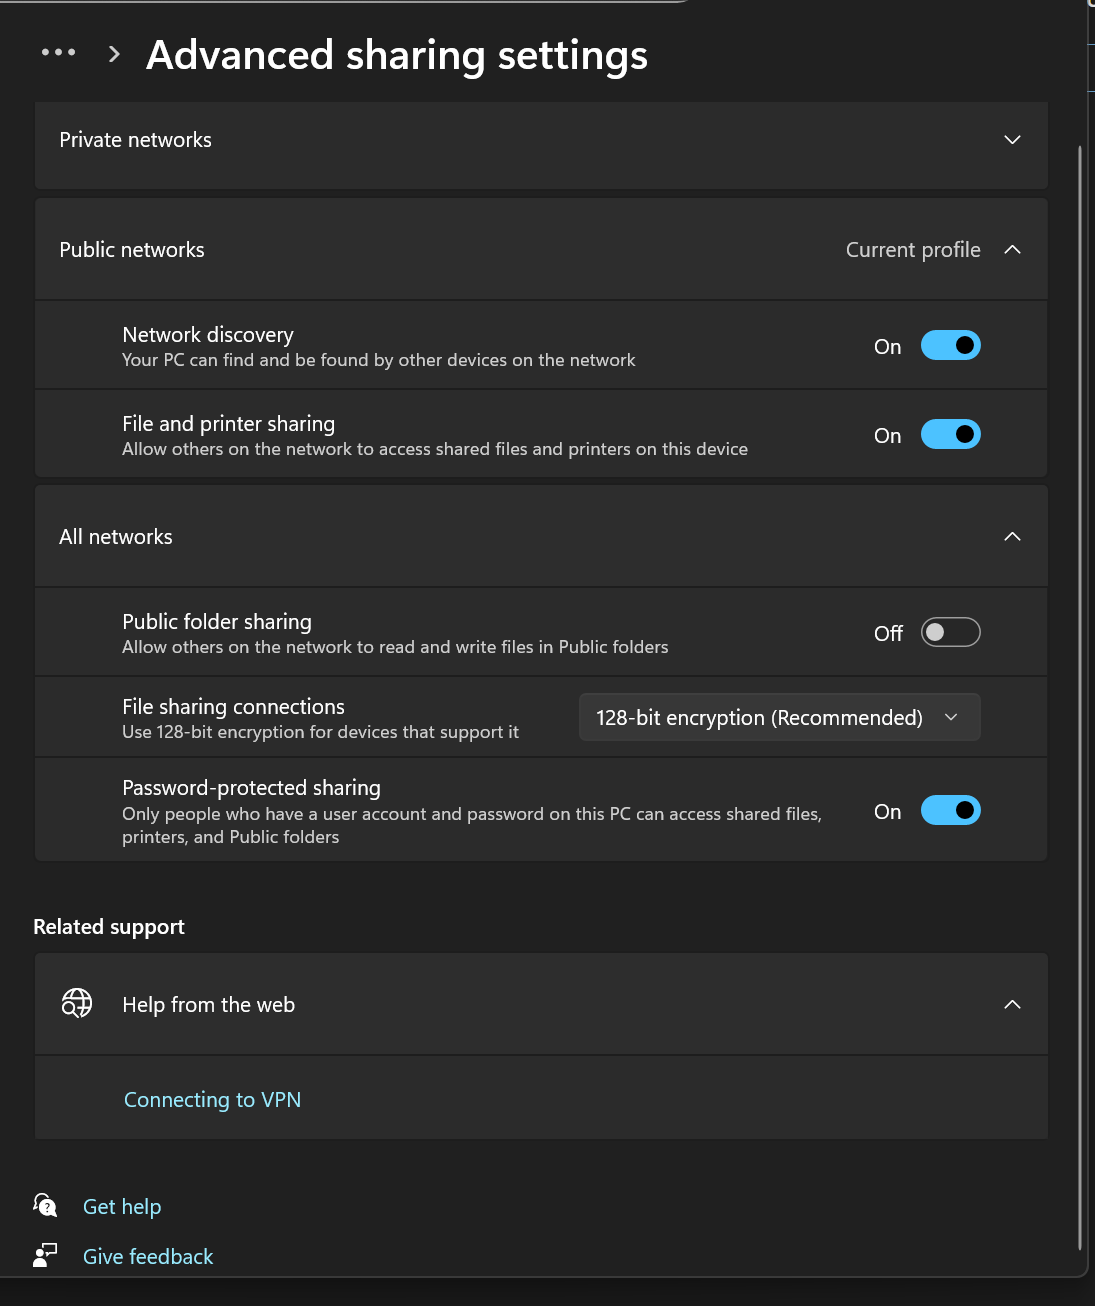Turn off File and printer sharing
Image resolution: width=1095 pixels, height=1306 pixels.
950,434
